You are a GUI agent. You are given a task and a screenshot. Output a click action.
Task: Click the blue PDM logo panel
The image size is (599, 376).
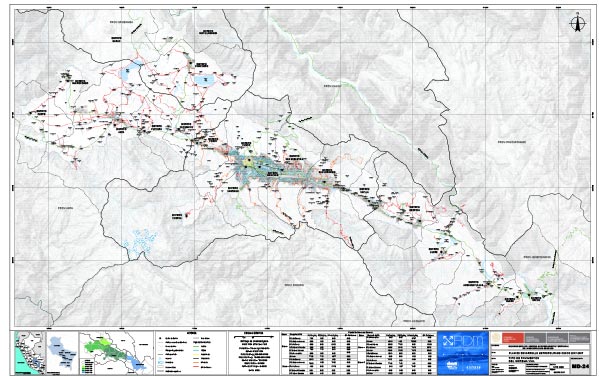pos(463,353)
